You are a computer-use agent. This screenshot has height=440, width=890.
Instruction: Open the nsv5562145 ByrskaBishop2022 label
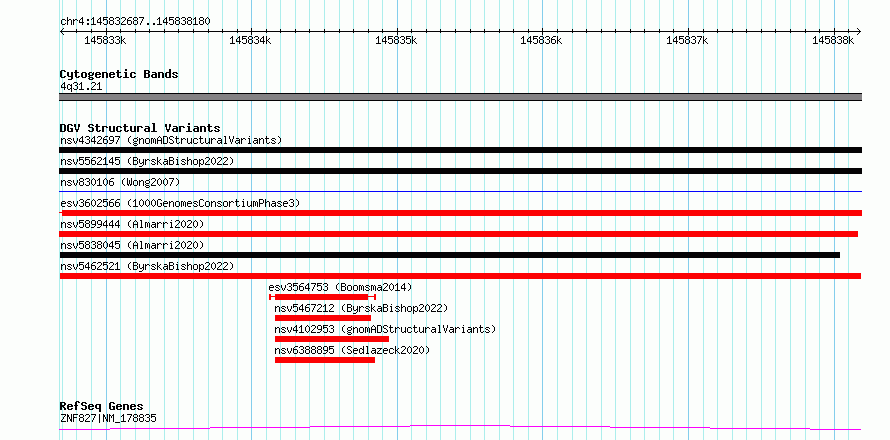[x=147, y=161]
